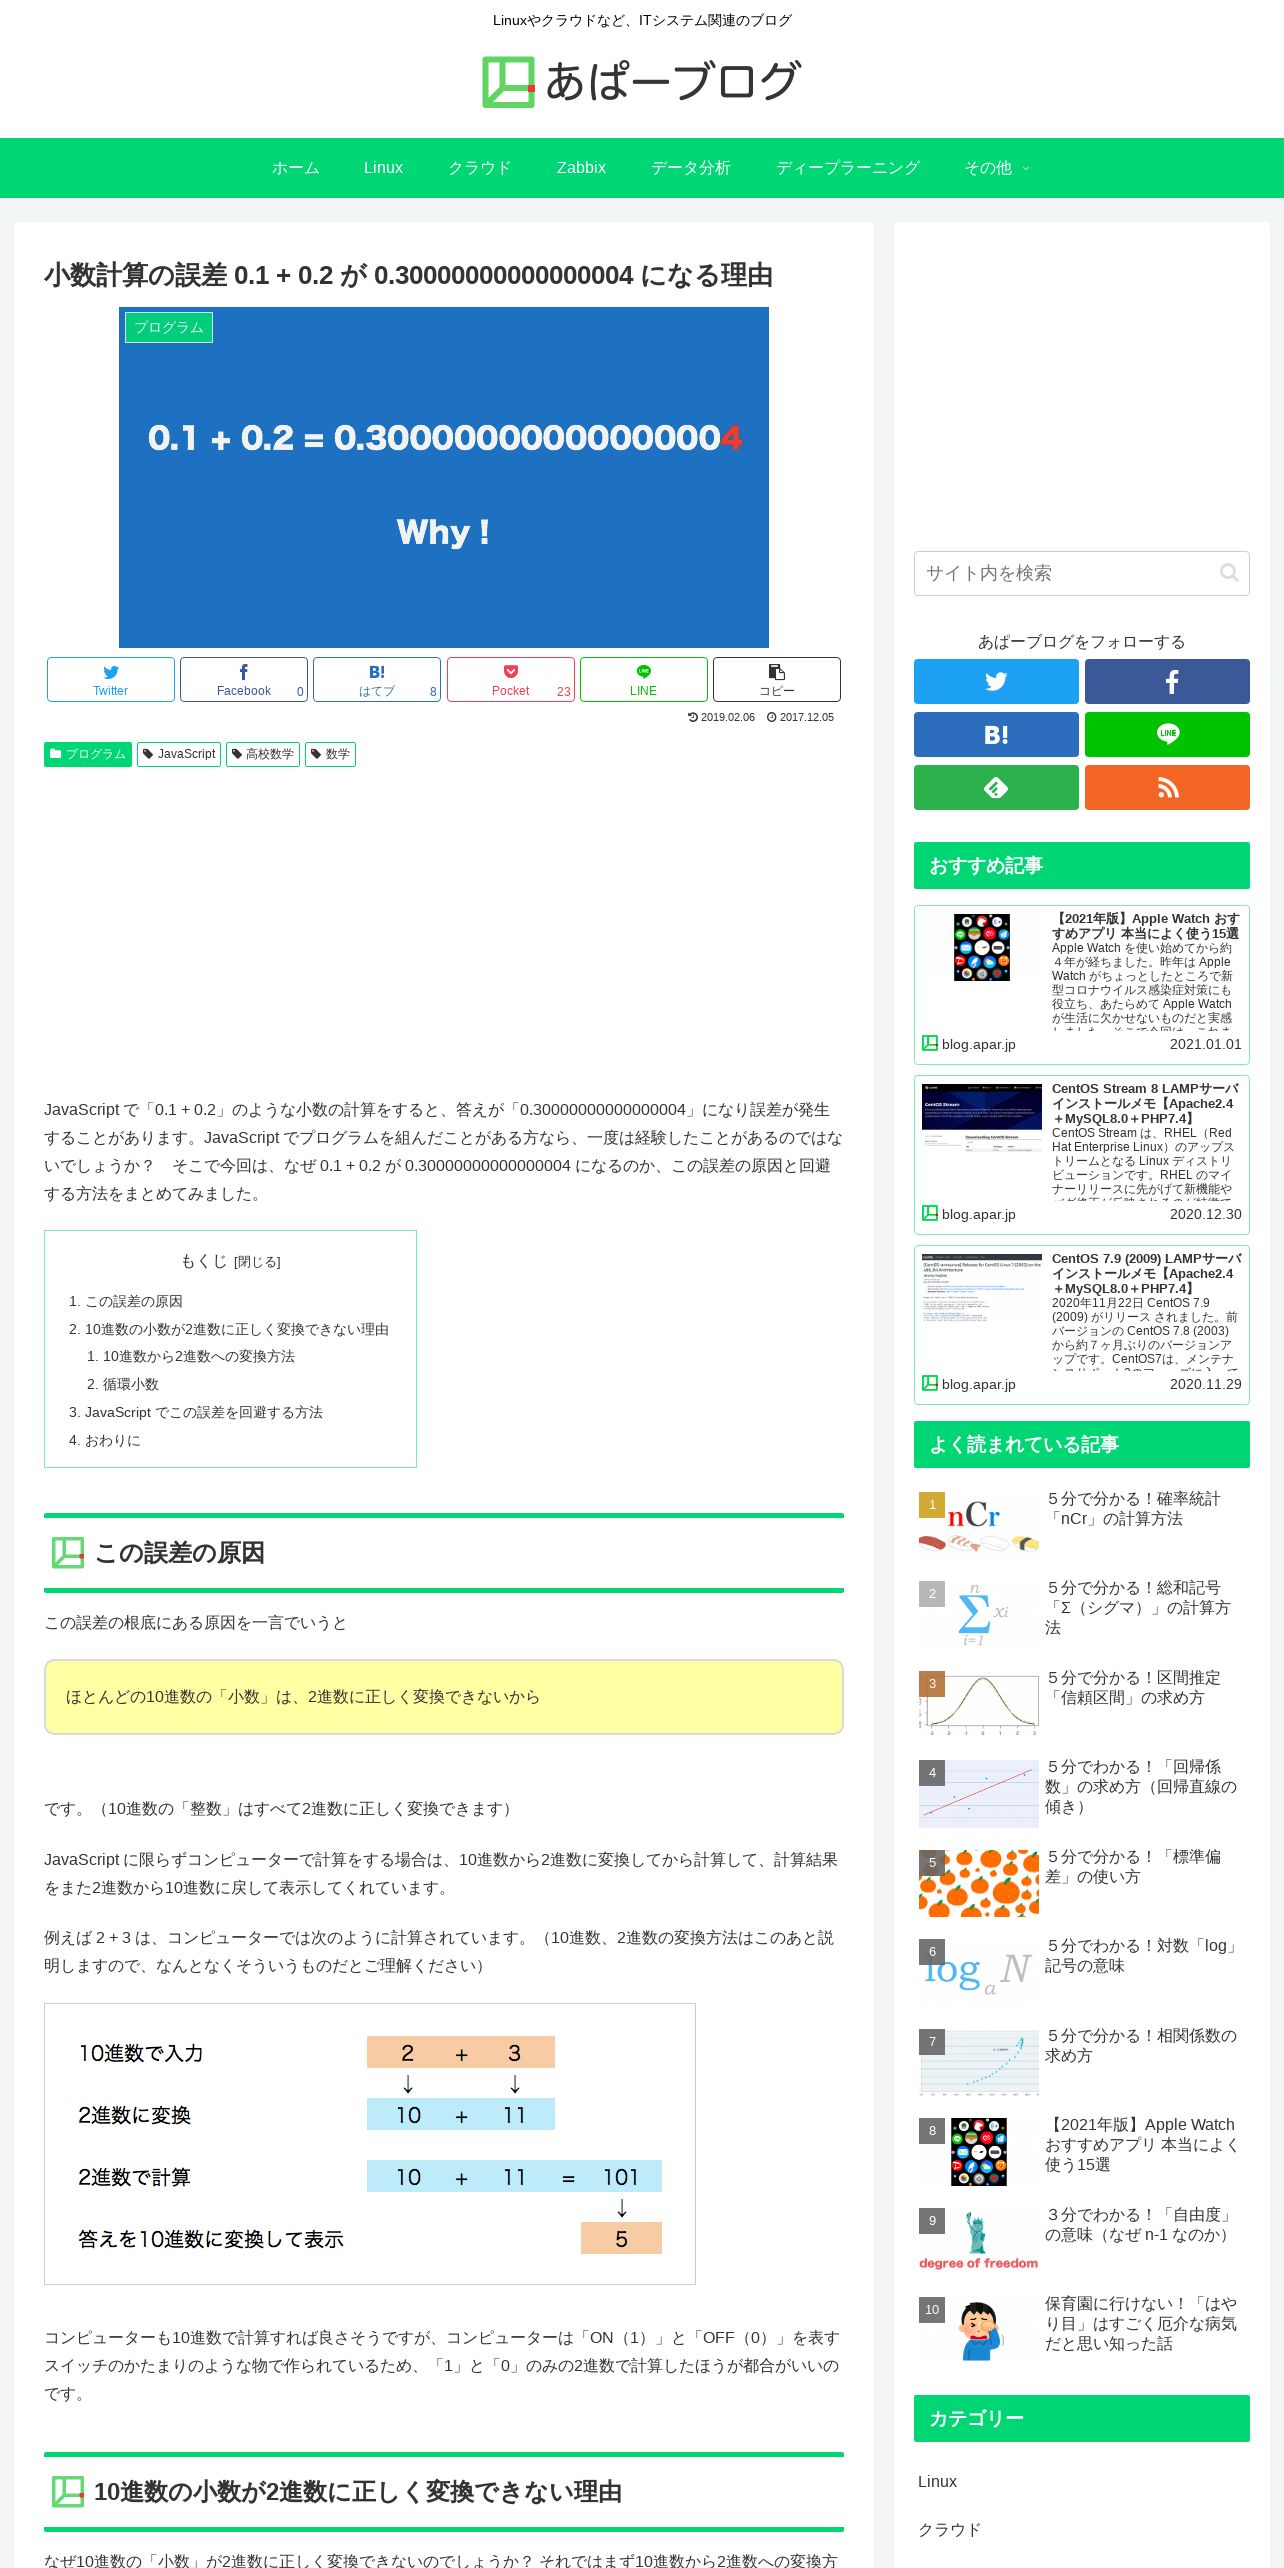This screenshot has height=2568, width=1284.
Task: Copy article link with コピー button
Action: click(777, 680)
